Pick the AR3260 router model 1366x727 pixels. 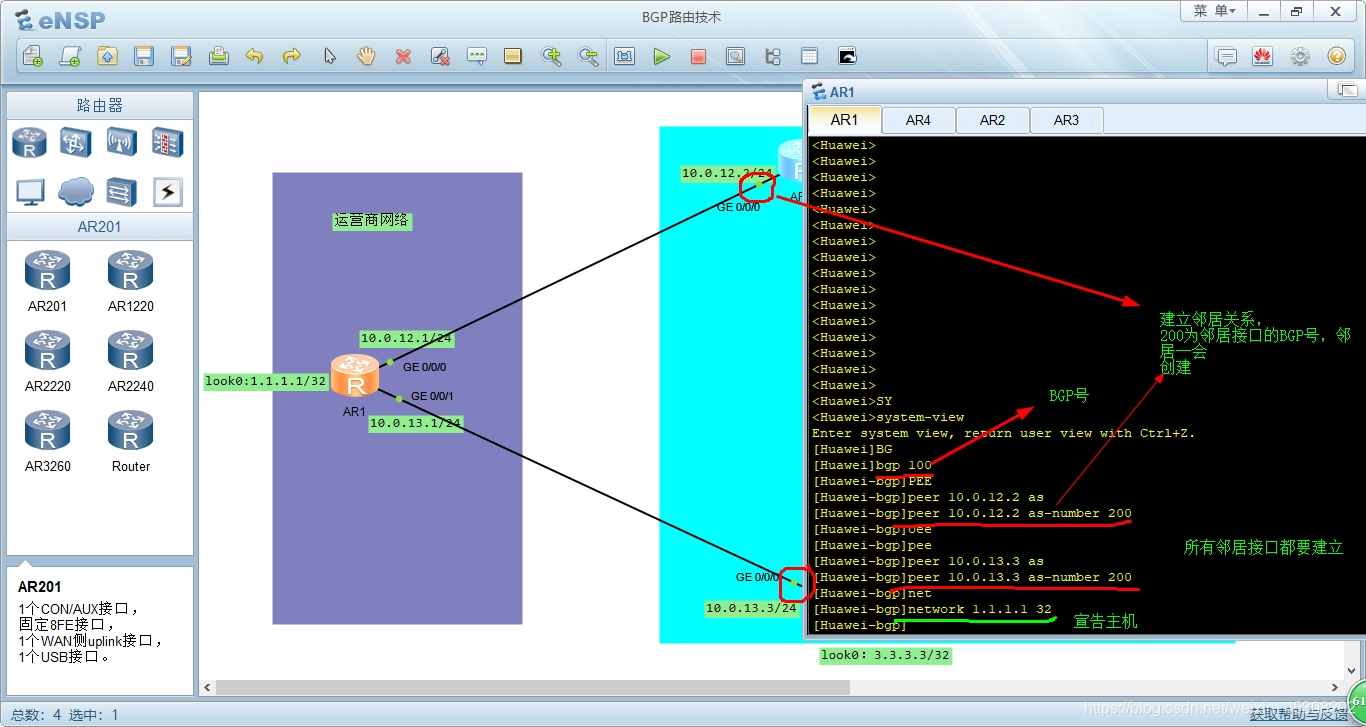[x=47, y=441]
